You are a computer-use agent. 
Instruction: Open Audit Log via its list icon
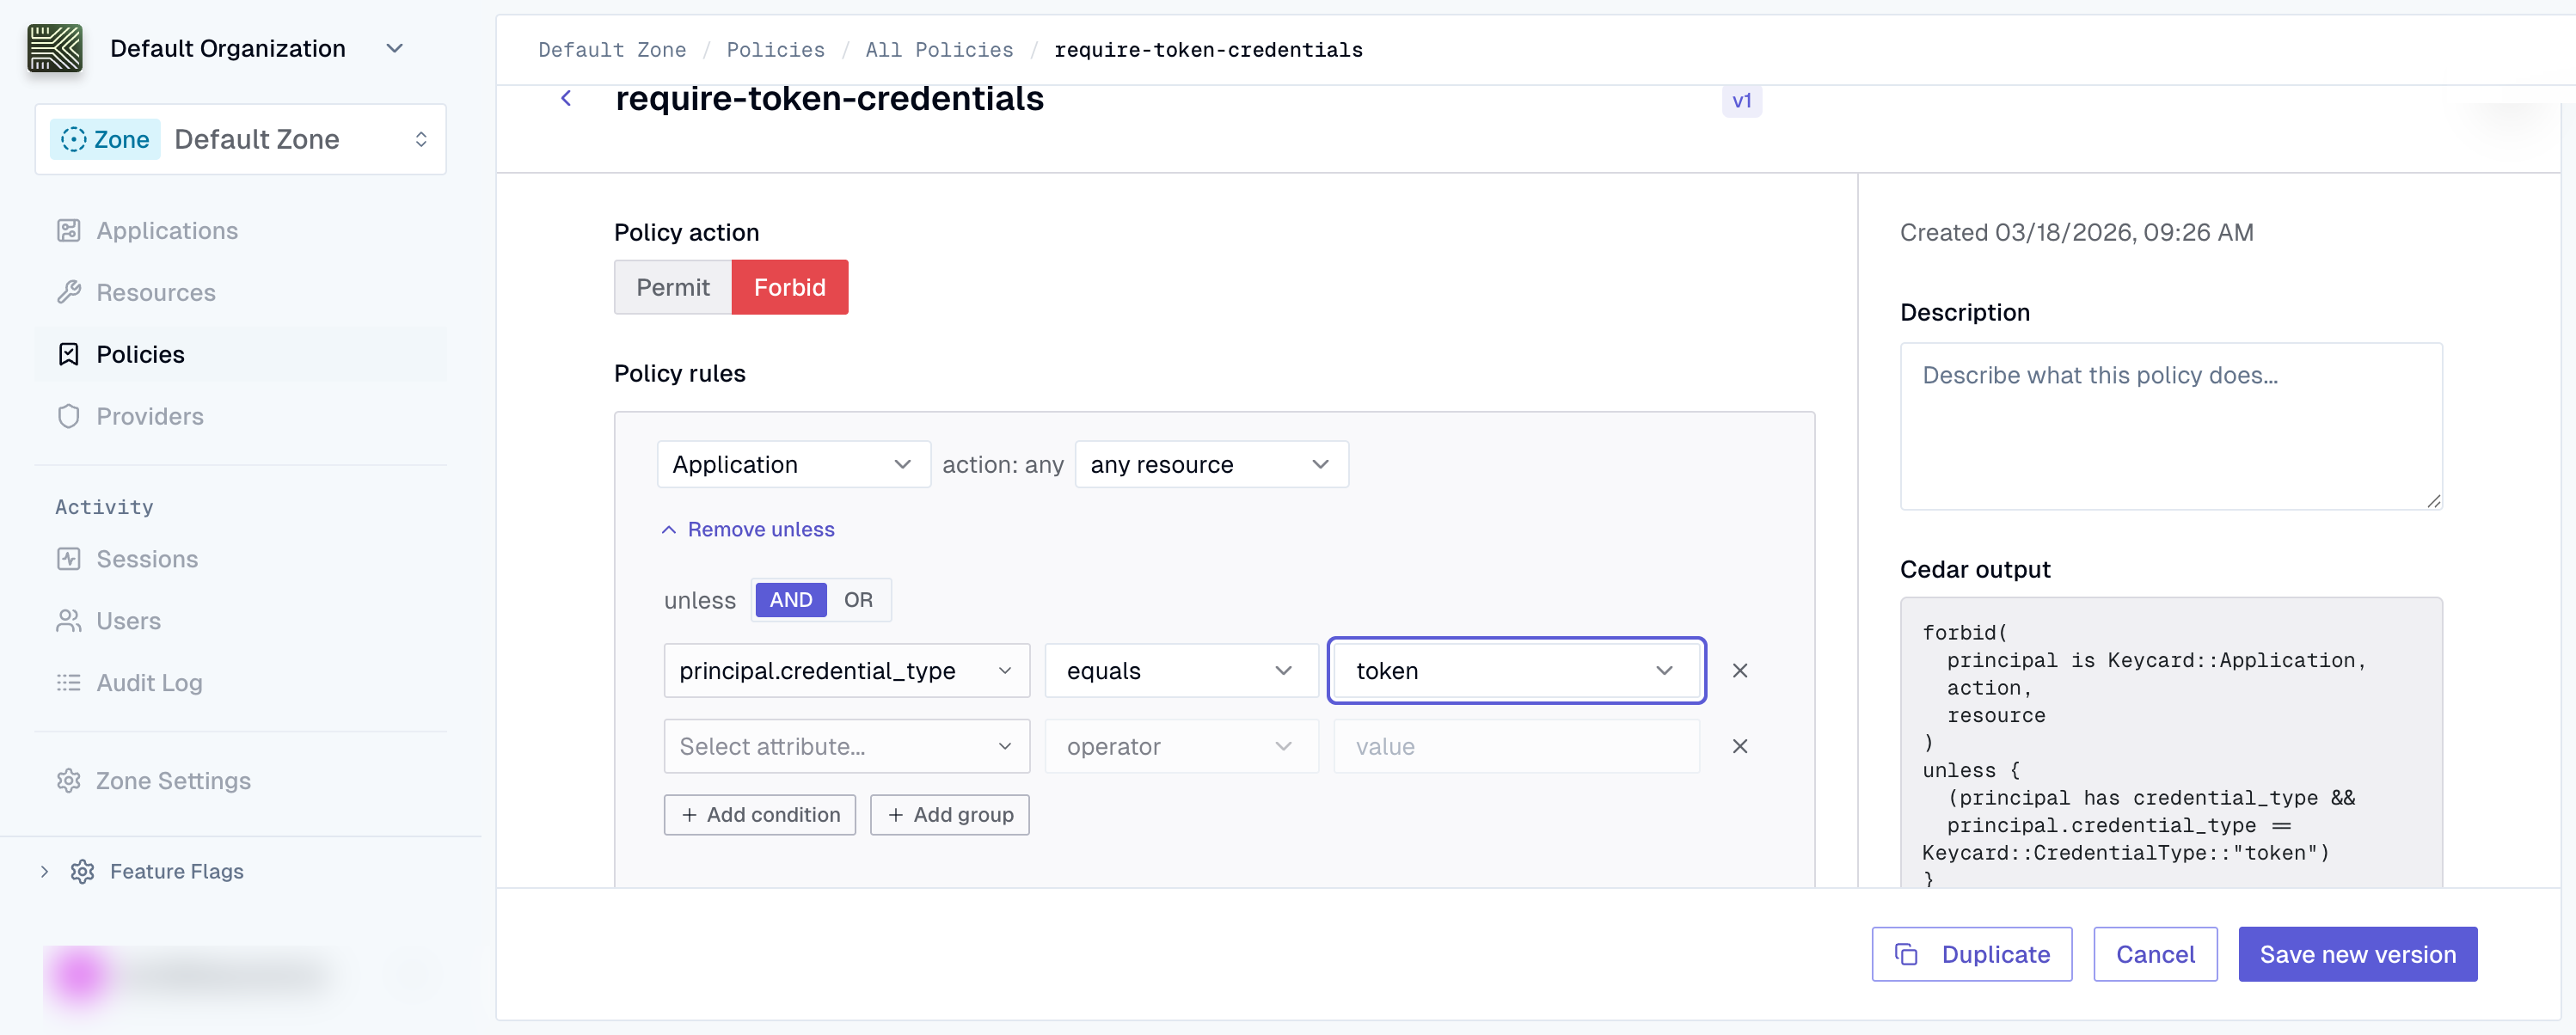pyautogui.click(x=68, y=683)
